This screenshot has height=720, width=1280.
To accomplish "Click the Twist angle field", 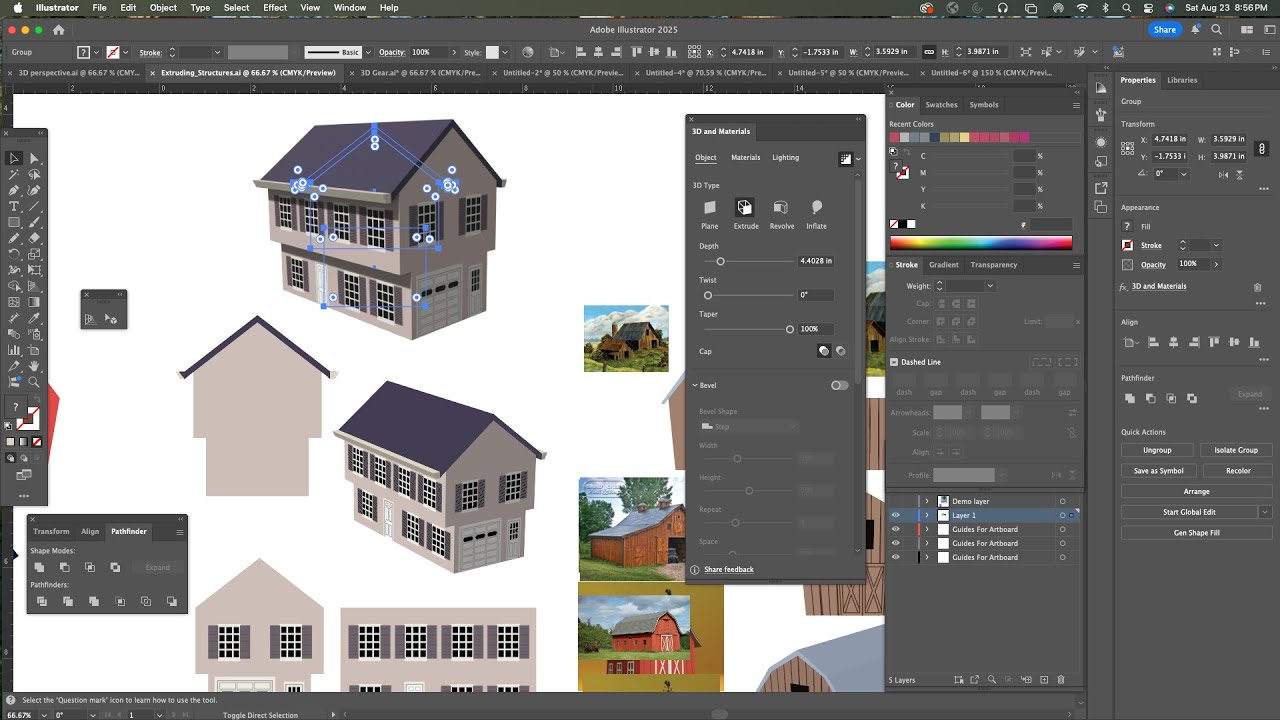I will 816,295.
